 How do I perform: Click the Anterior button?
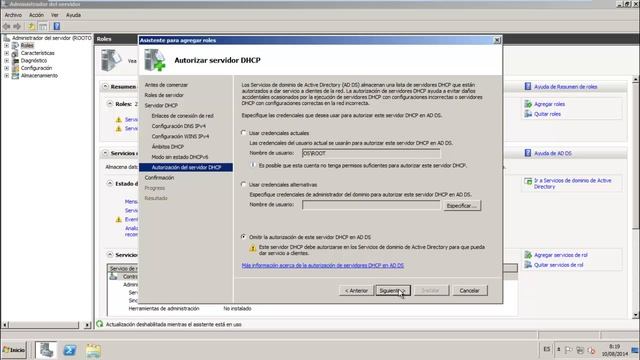pyautogui.click(x=356, y=291)
